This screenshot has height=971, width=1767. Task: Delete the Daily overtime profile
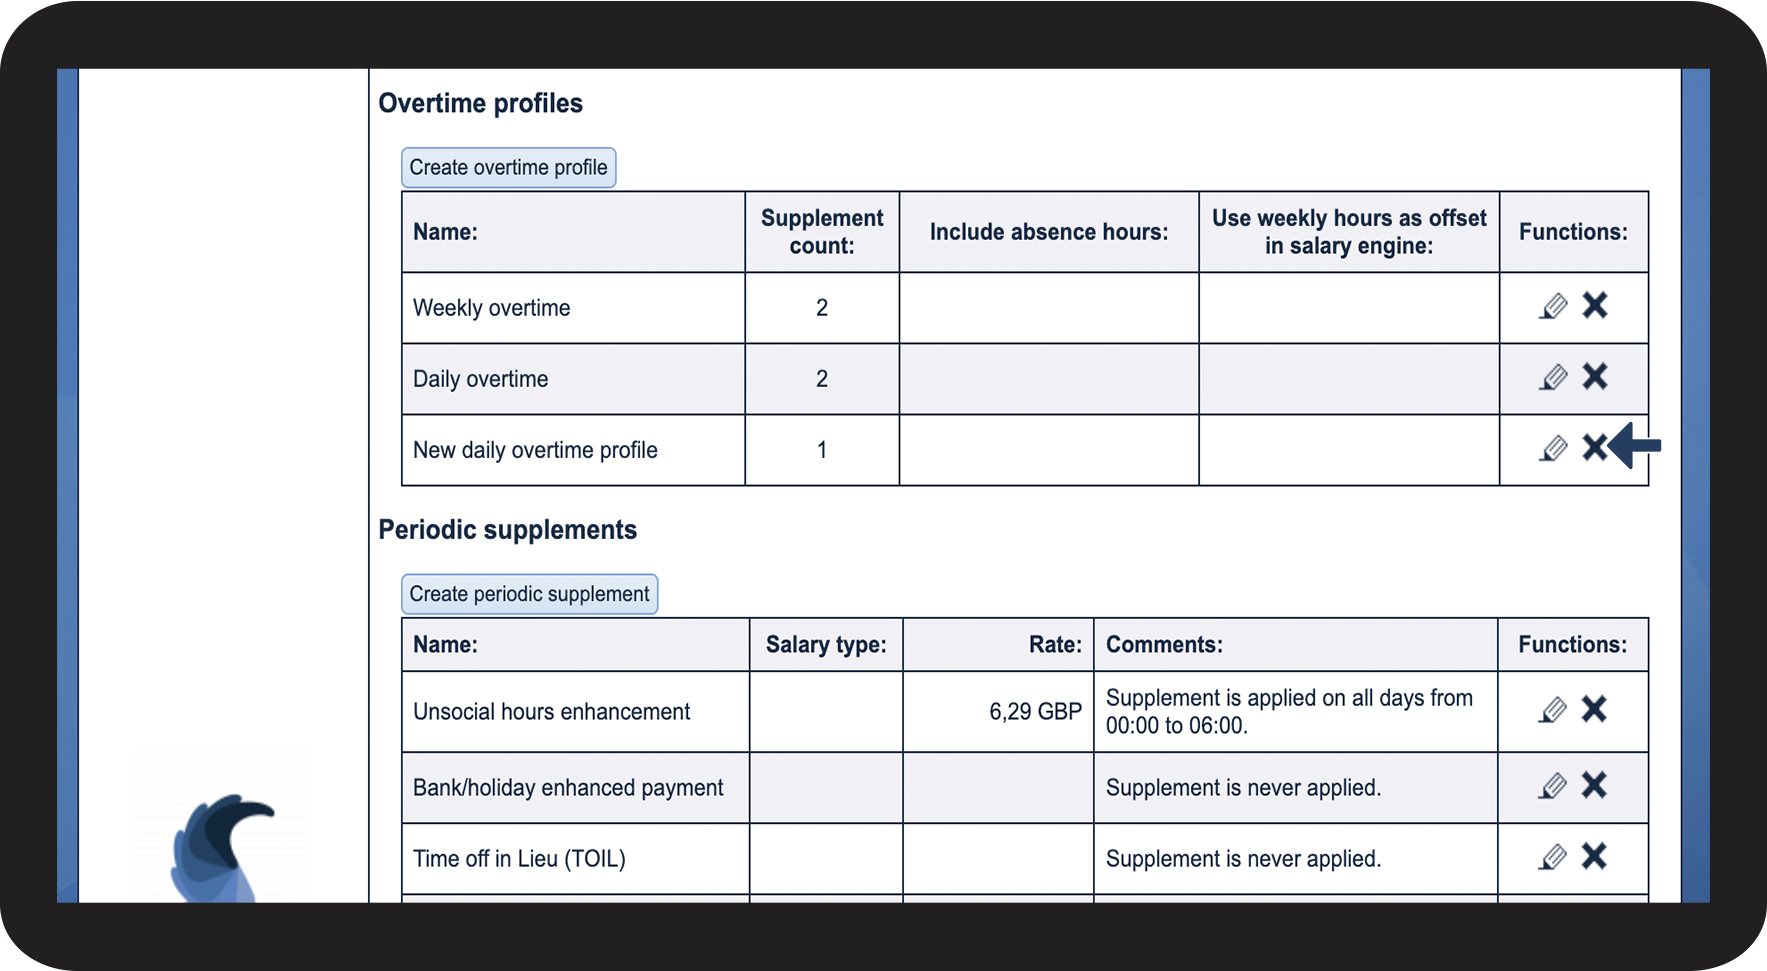(x=1595, y=376)
